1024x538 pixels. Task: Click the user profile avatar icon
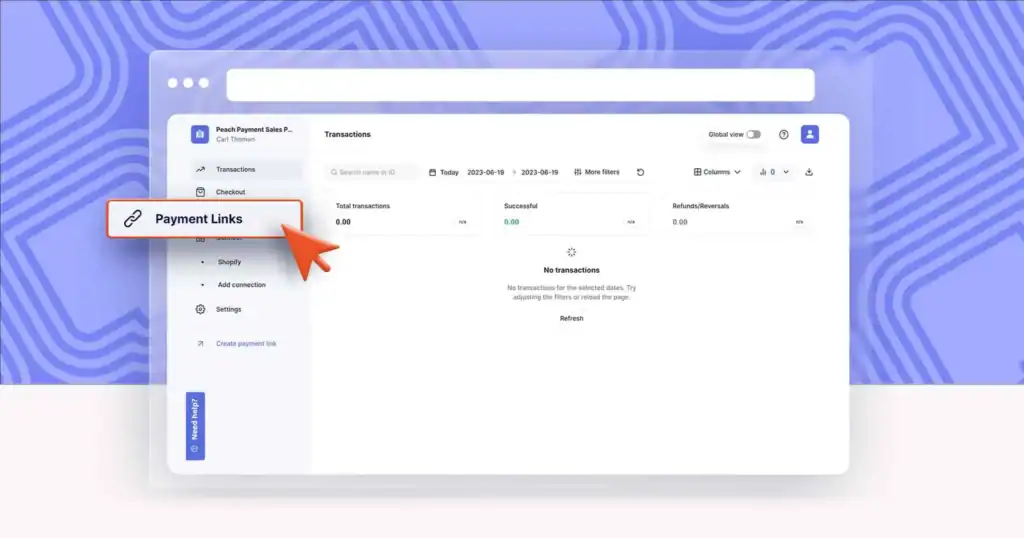[x=810, y=134]
